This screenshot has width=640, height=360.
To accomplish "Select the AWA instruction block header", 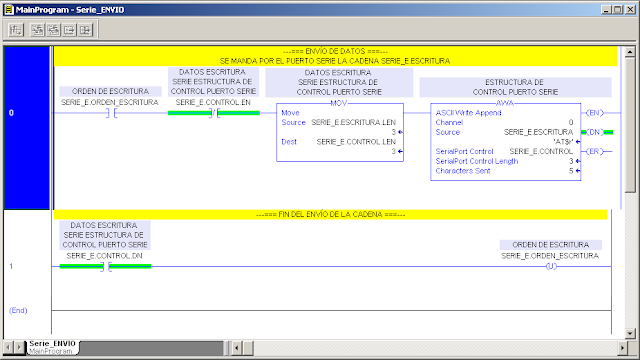I will click(x=504, y=103).
